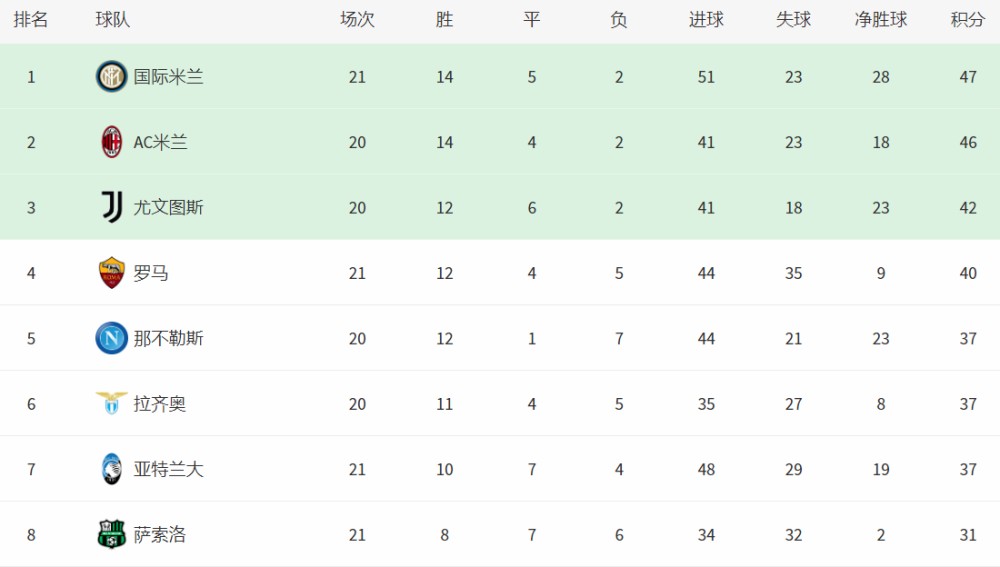Click the 排名 column header

(31, 20)
